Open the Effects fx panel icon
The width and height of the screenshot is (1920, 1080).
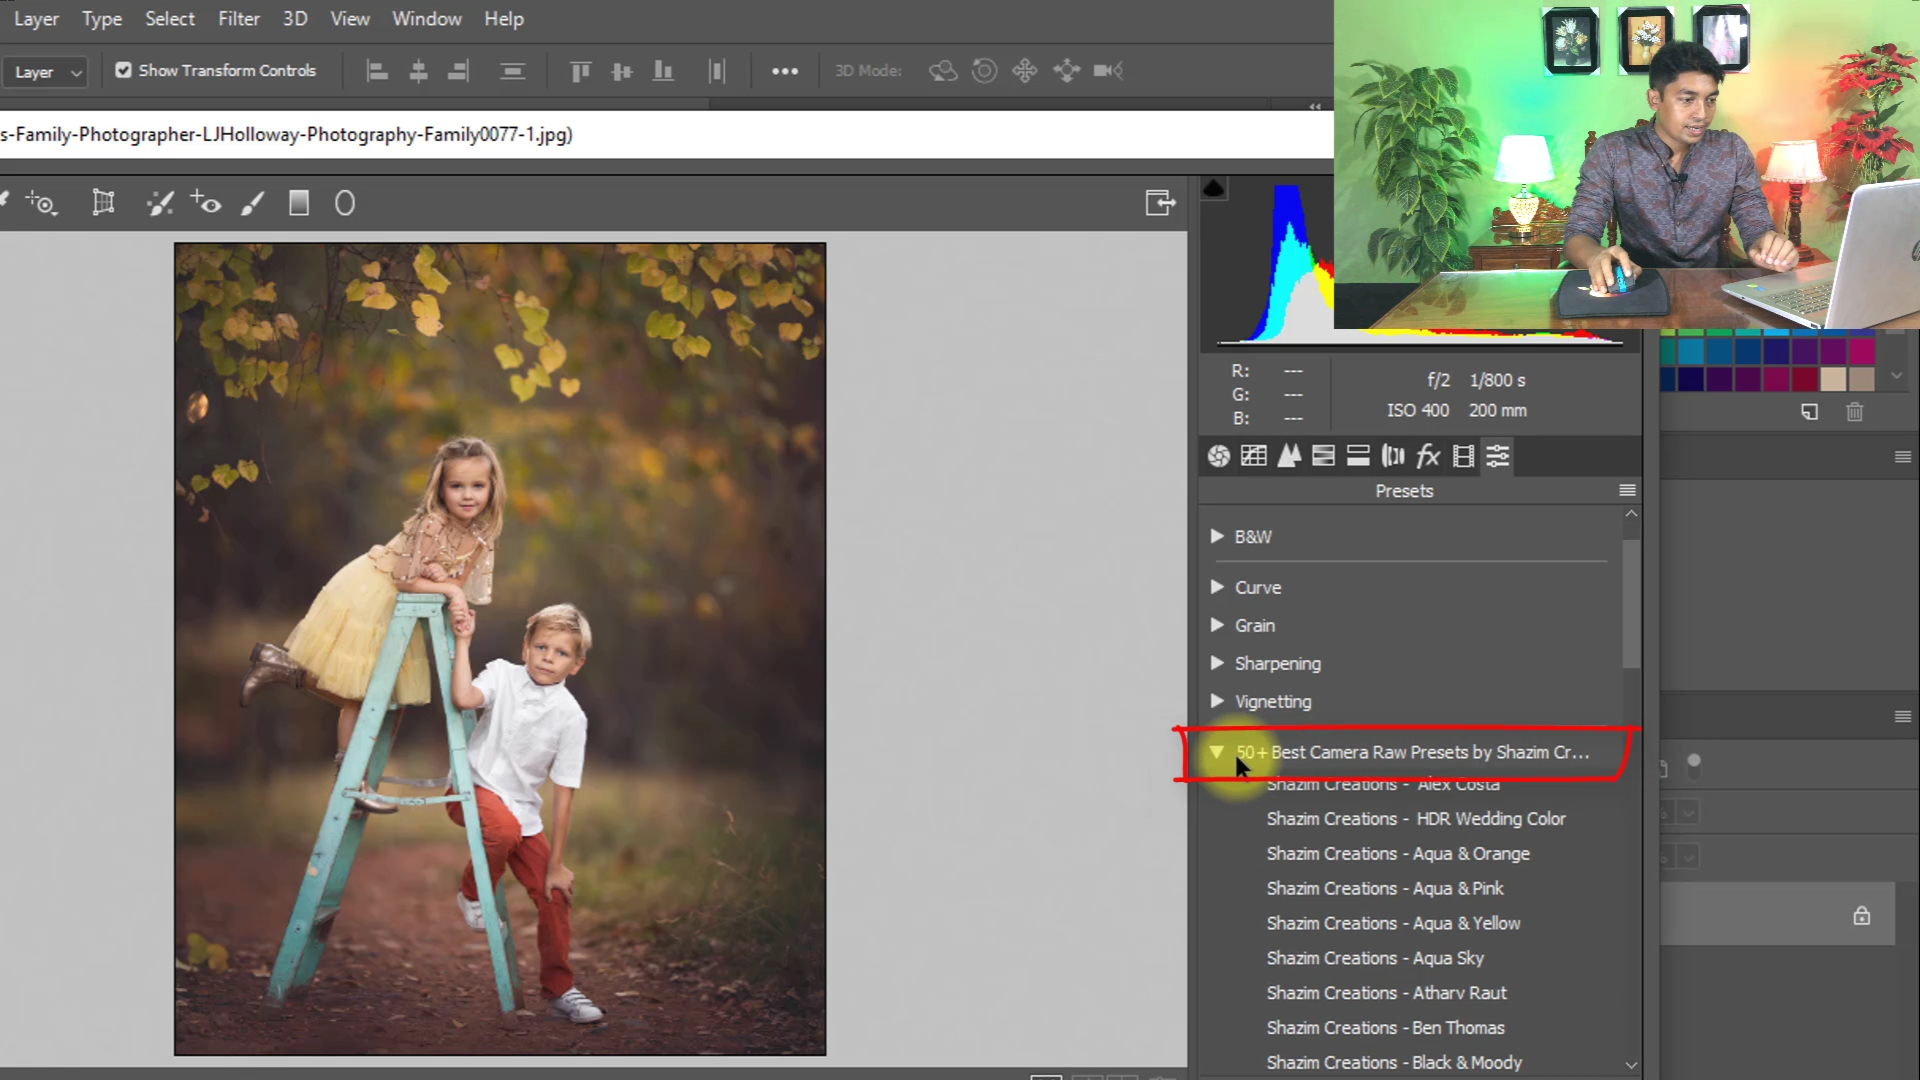[1428, 457]
